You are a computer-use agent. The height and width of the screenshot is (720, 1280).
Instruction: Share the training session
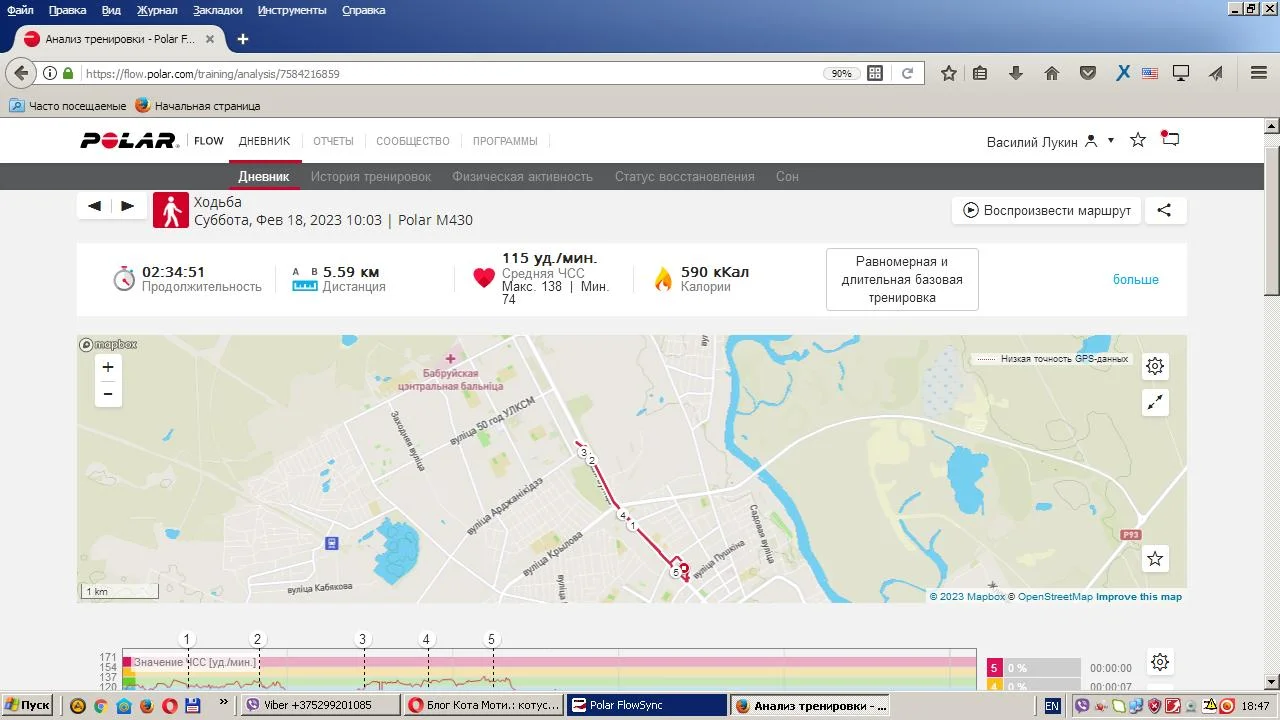pos(1165,210)
